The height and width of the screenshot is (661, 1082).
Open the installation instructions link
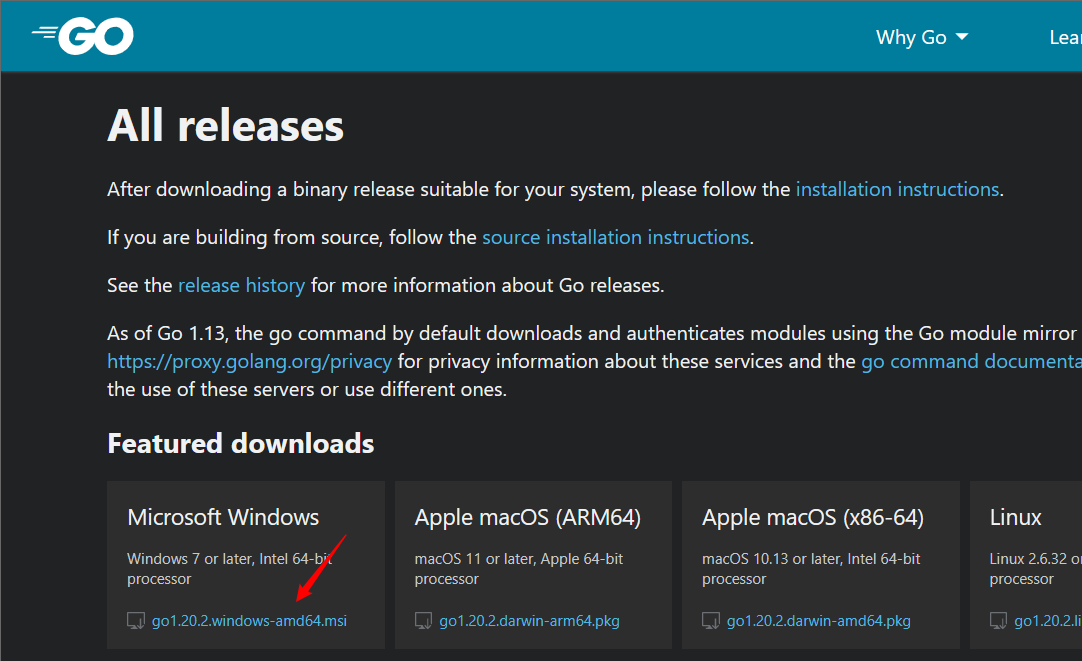(x=897, y=189)
